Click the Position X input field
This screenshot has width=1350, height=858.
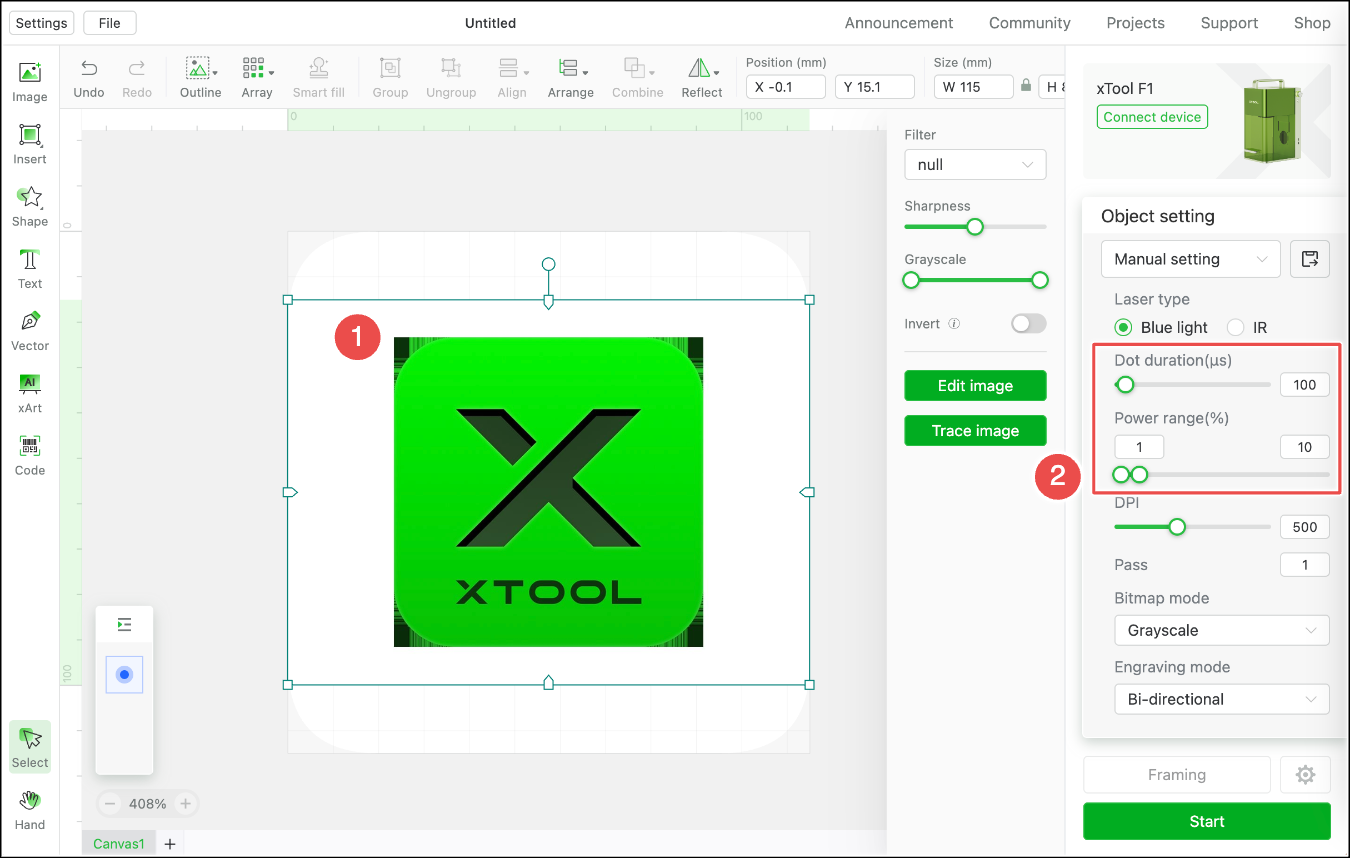tap(786, 87)
